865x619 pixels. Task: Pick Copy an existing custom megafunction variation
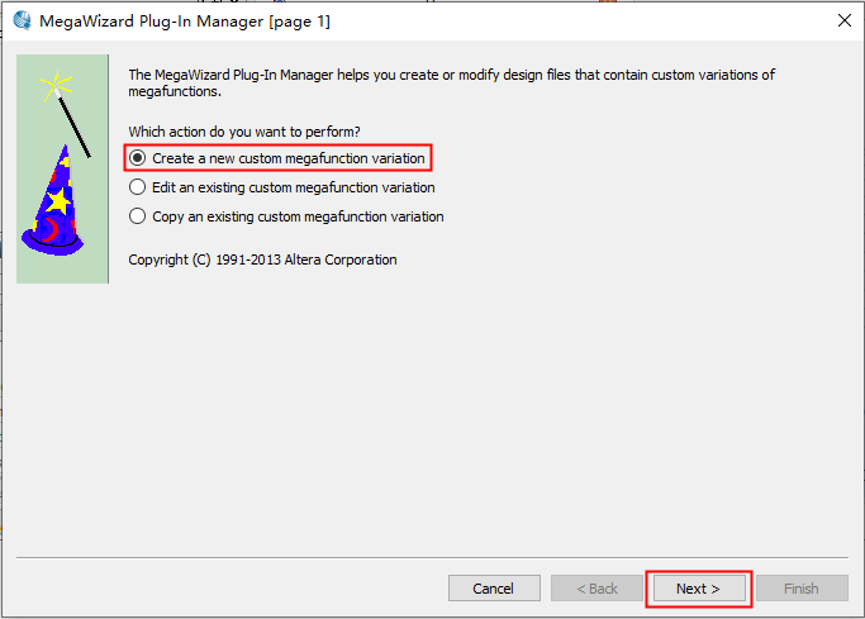point(138,216)
